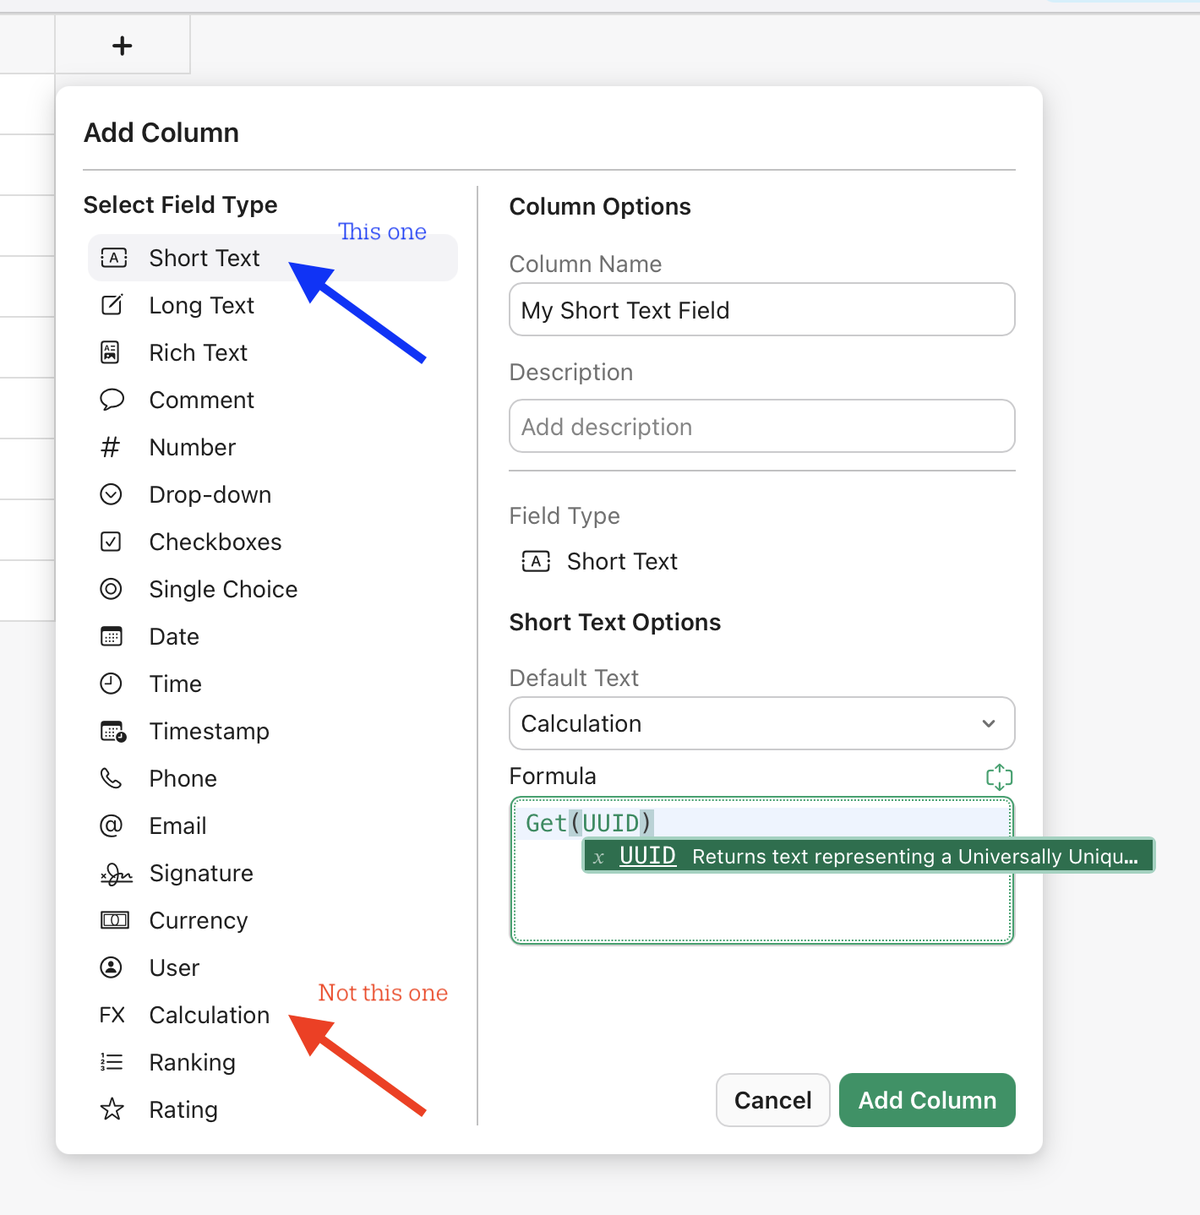The height and width of the screenshot is (1215, 1200).
Task: Choose the Number hash icon
Action: point(111,447)
